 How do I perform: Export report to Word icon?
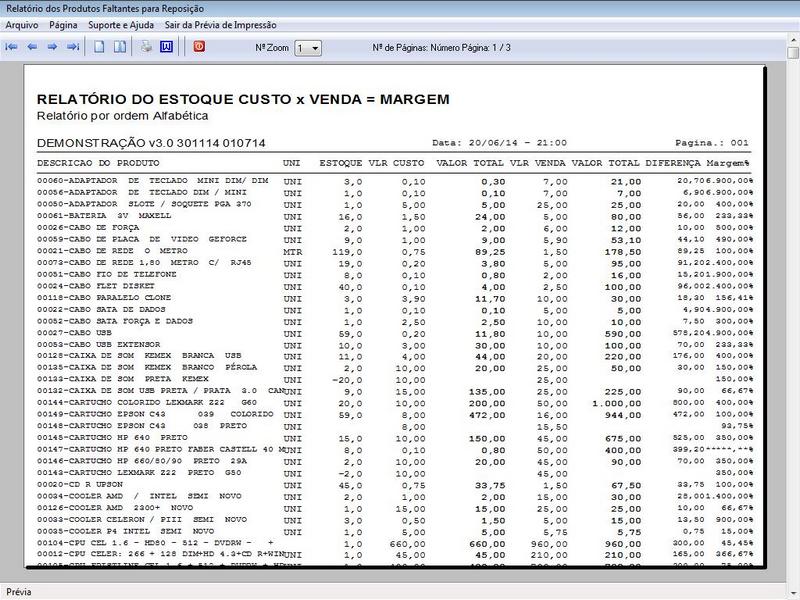point(166,47)
